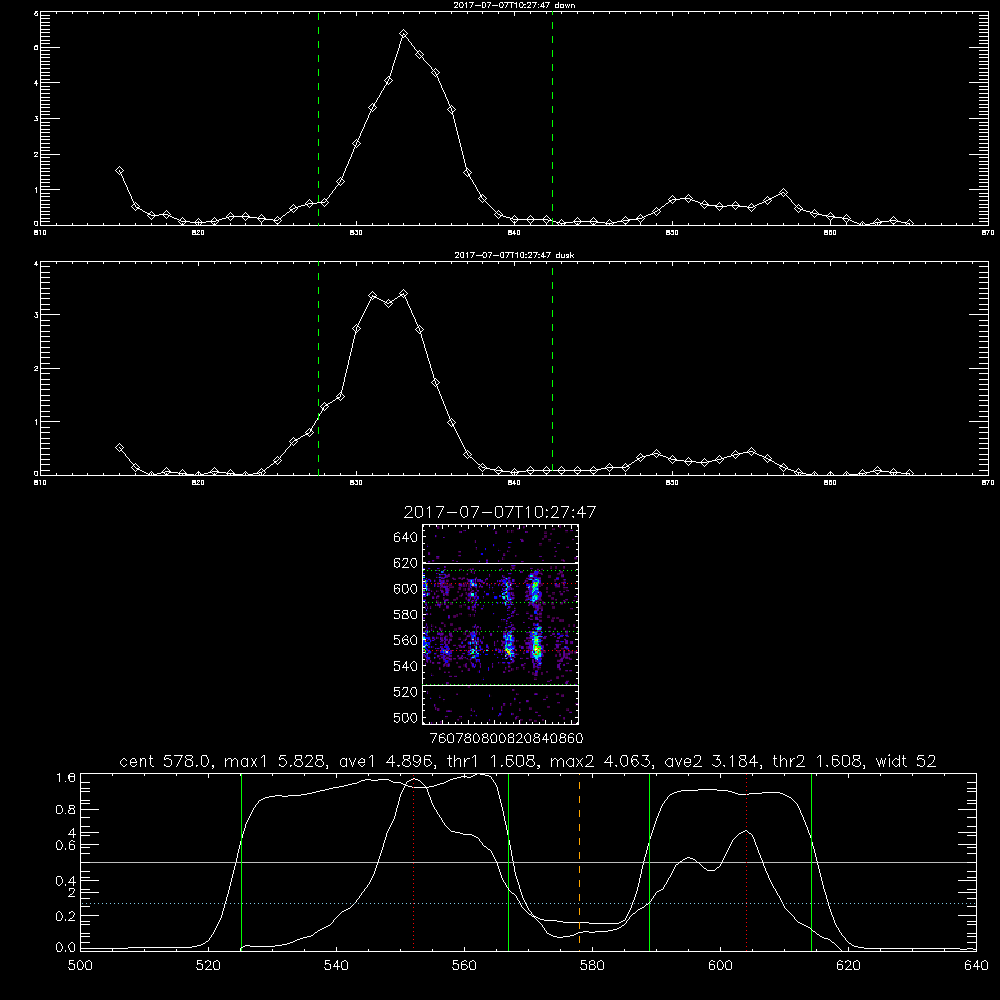The width and height of the screenshot is (1000, 1000).
Task: Click bottom plot x-axis label 620
Action: [x=848, y=966]
